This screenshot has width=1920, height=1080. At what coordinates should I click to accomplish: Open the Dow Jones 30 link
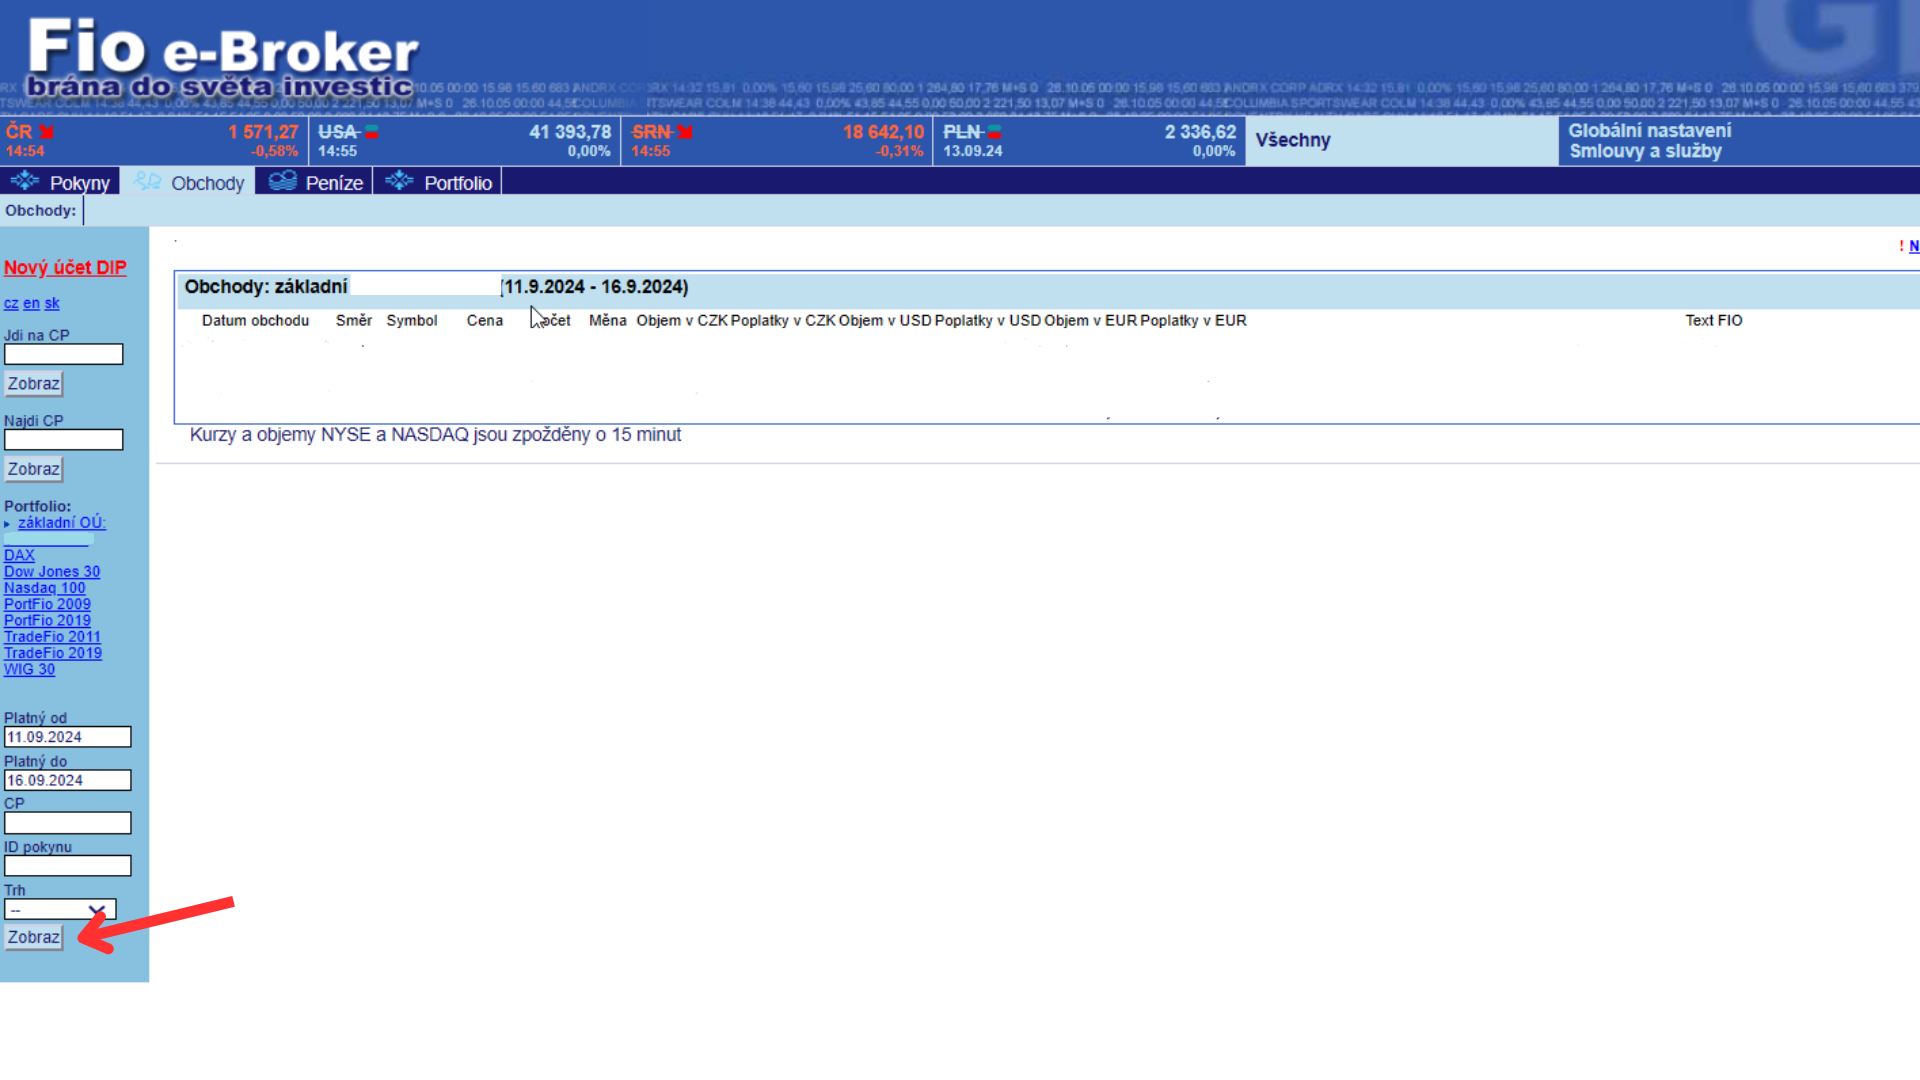point(52,572)
